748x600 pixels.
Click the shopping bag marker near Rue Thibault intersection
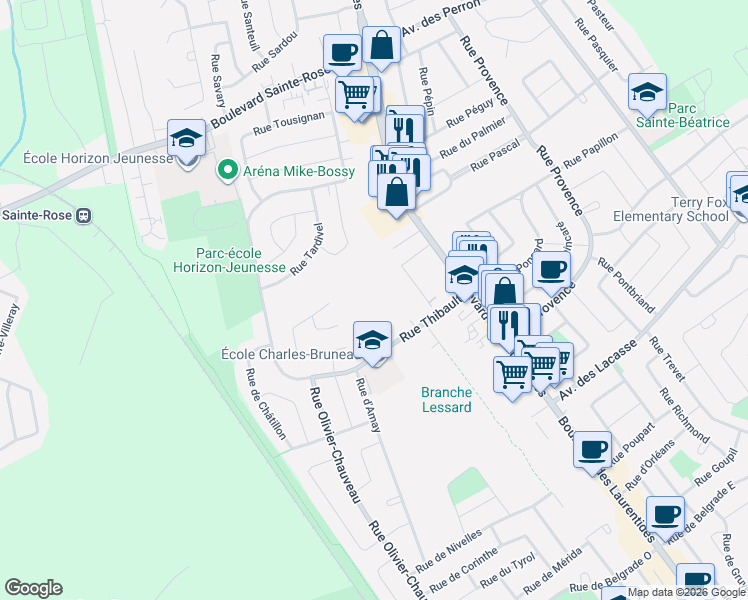pos(504,290)
